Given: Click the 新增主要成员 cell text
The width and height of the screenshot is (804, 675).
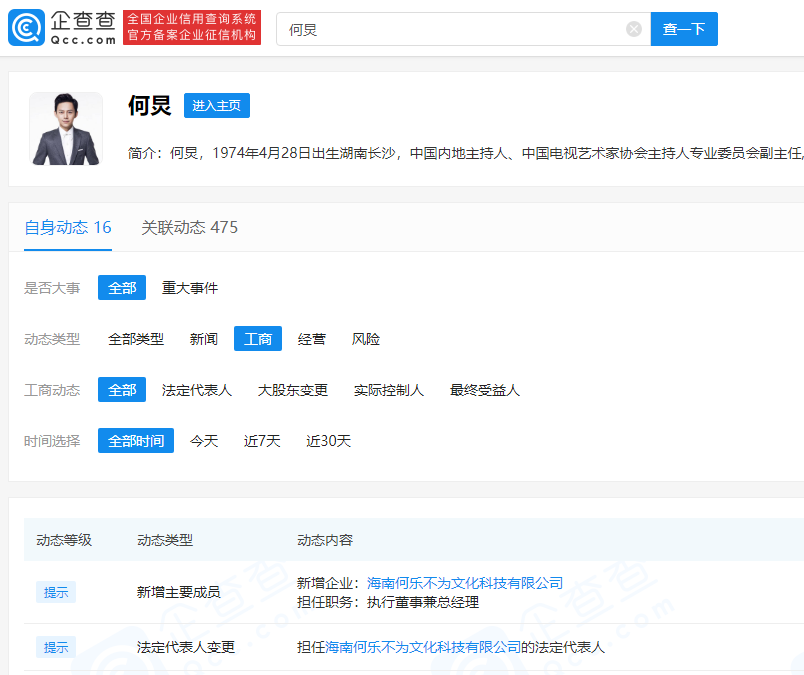Looking at the screenshot, I should (x=178, y=592).
